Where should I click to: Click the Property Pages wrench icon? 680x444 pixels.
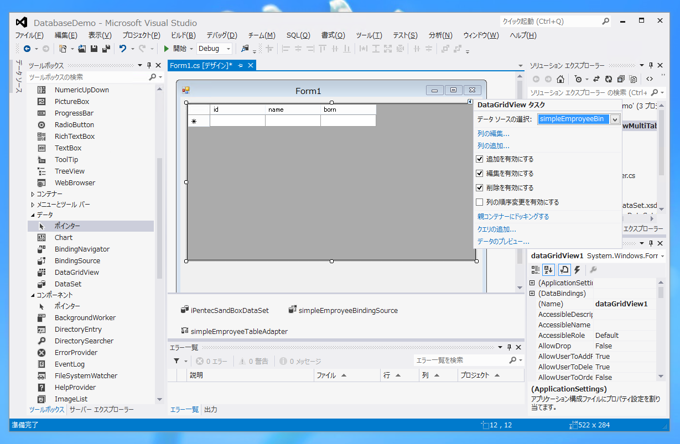594,270
